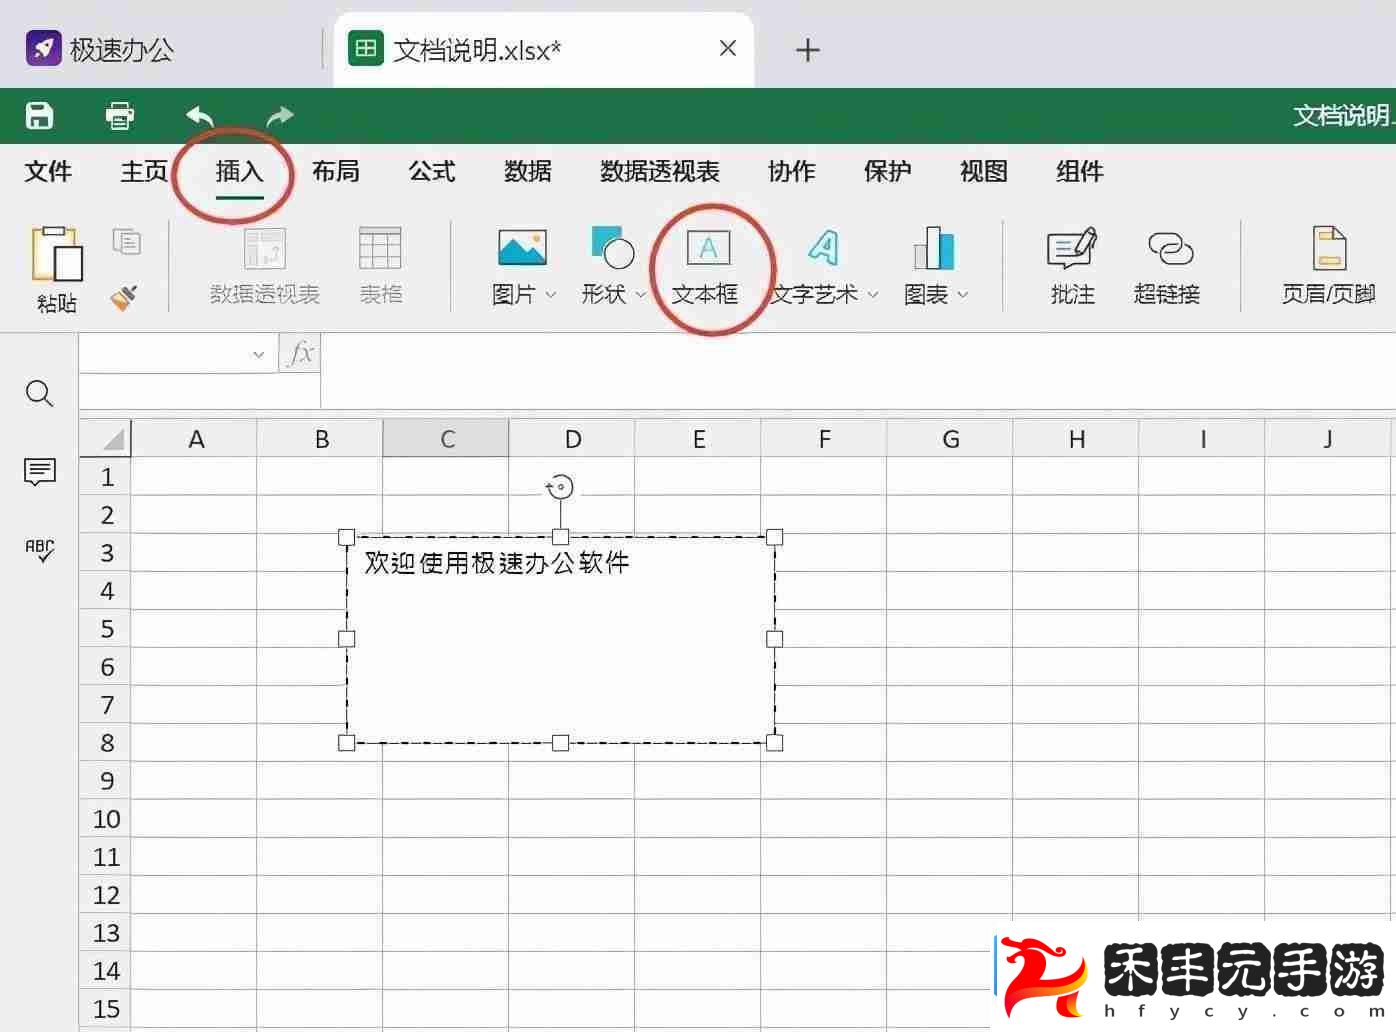Click the search magnifier sidebar icon
1396x1032 pixels.
[39, 393]
